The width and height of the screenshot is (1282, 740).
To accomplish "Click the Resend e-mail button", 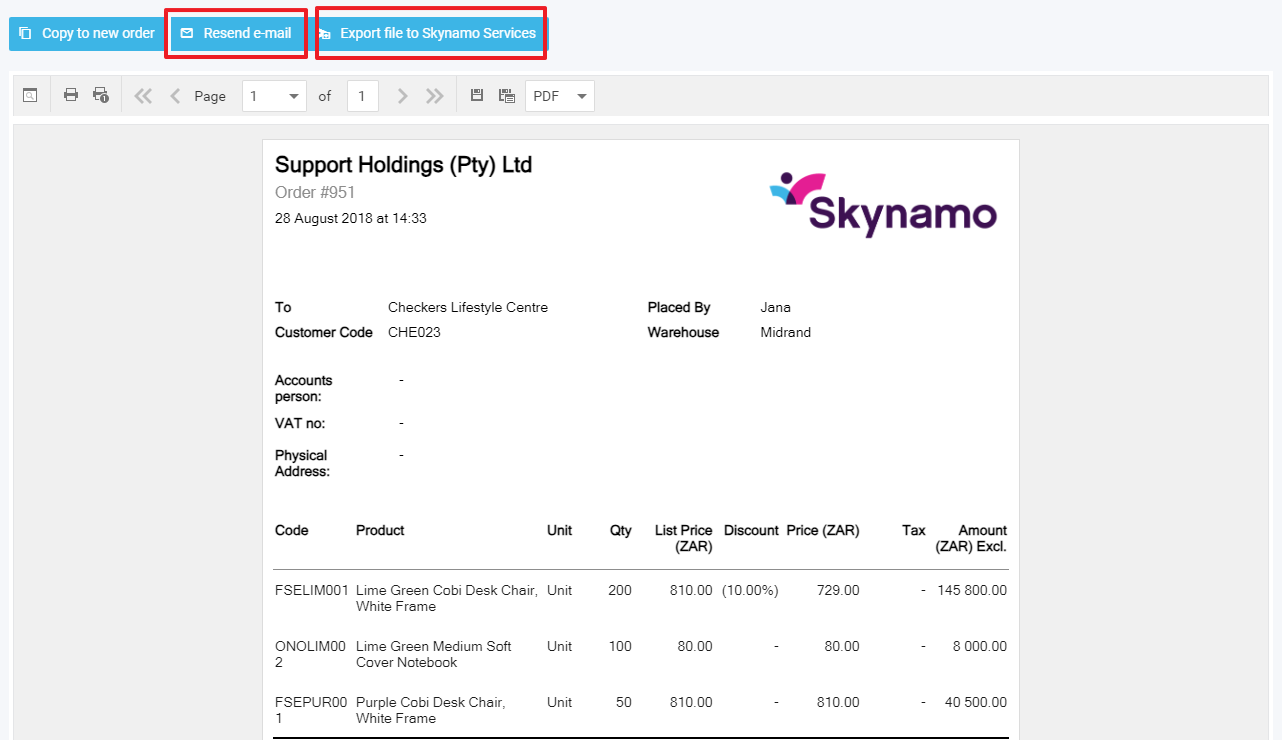I will click(236, 33).
